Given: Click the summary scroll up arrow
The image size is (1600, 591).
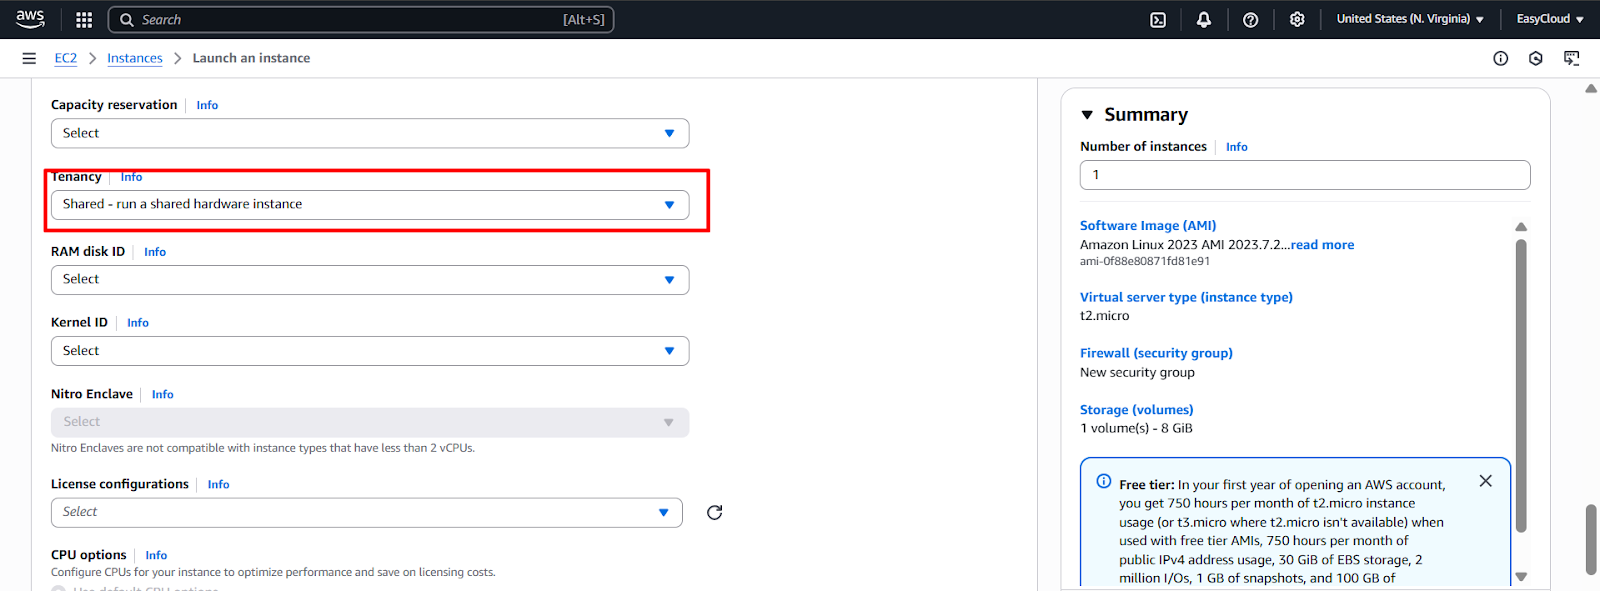Looking at the screenshot, I should (1521, 227).
